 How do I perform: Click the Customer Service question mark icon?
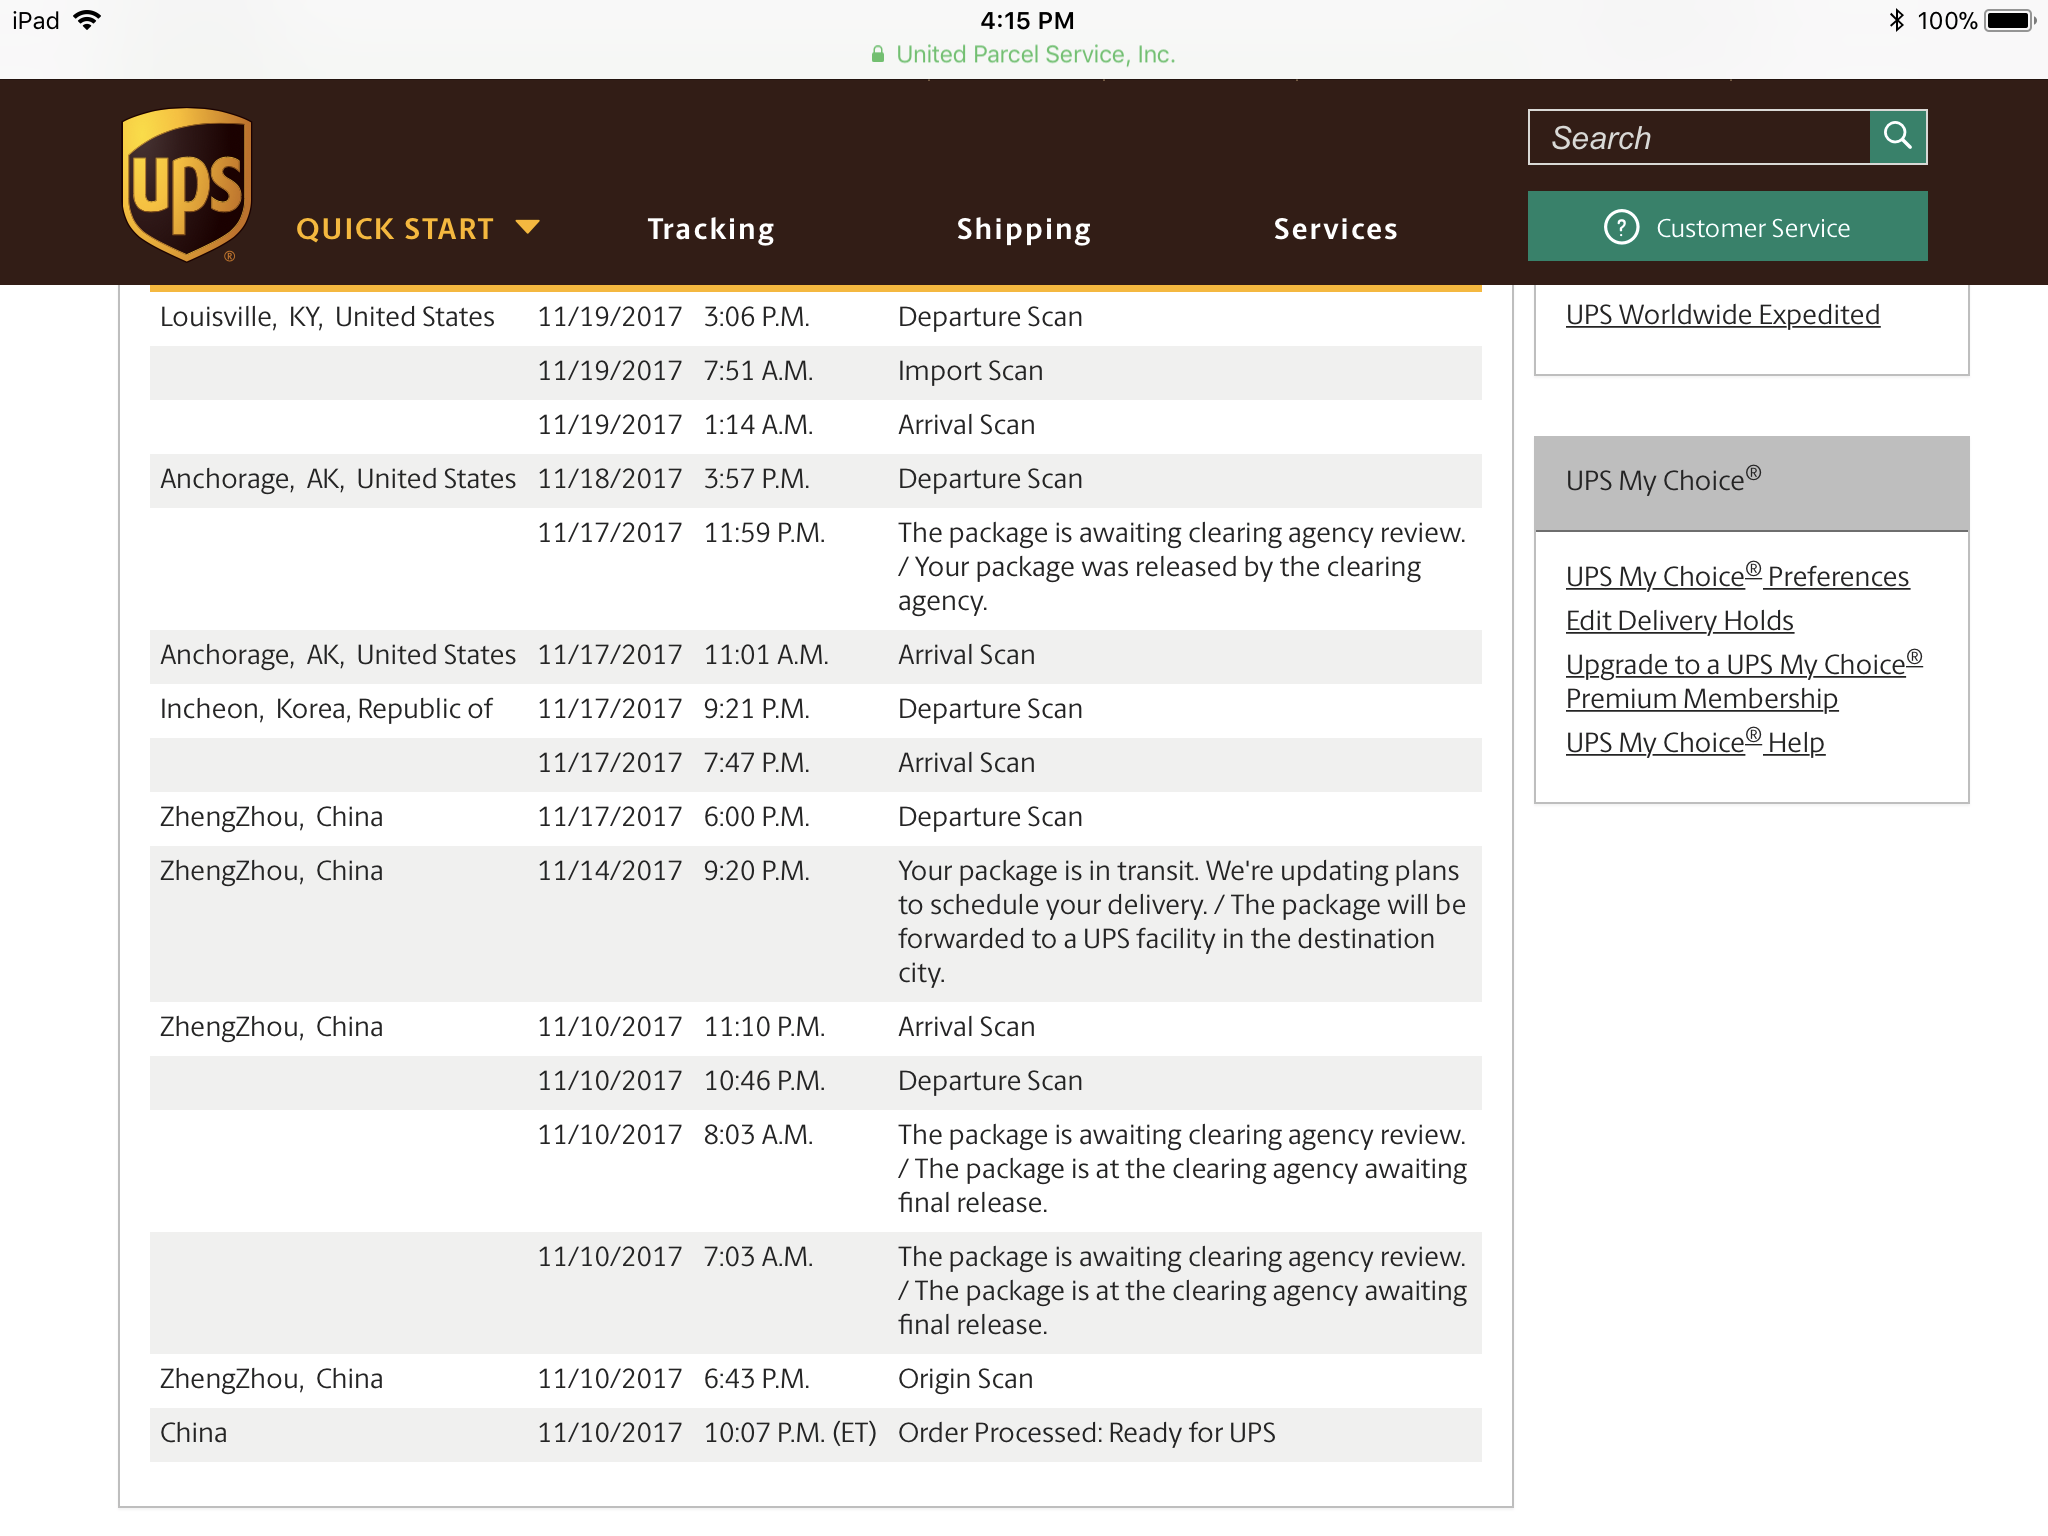1621,227
